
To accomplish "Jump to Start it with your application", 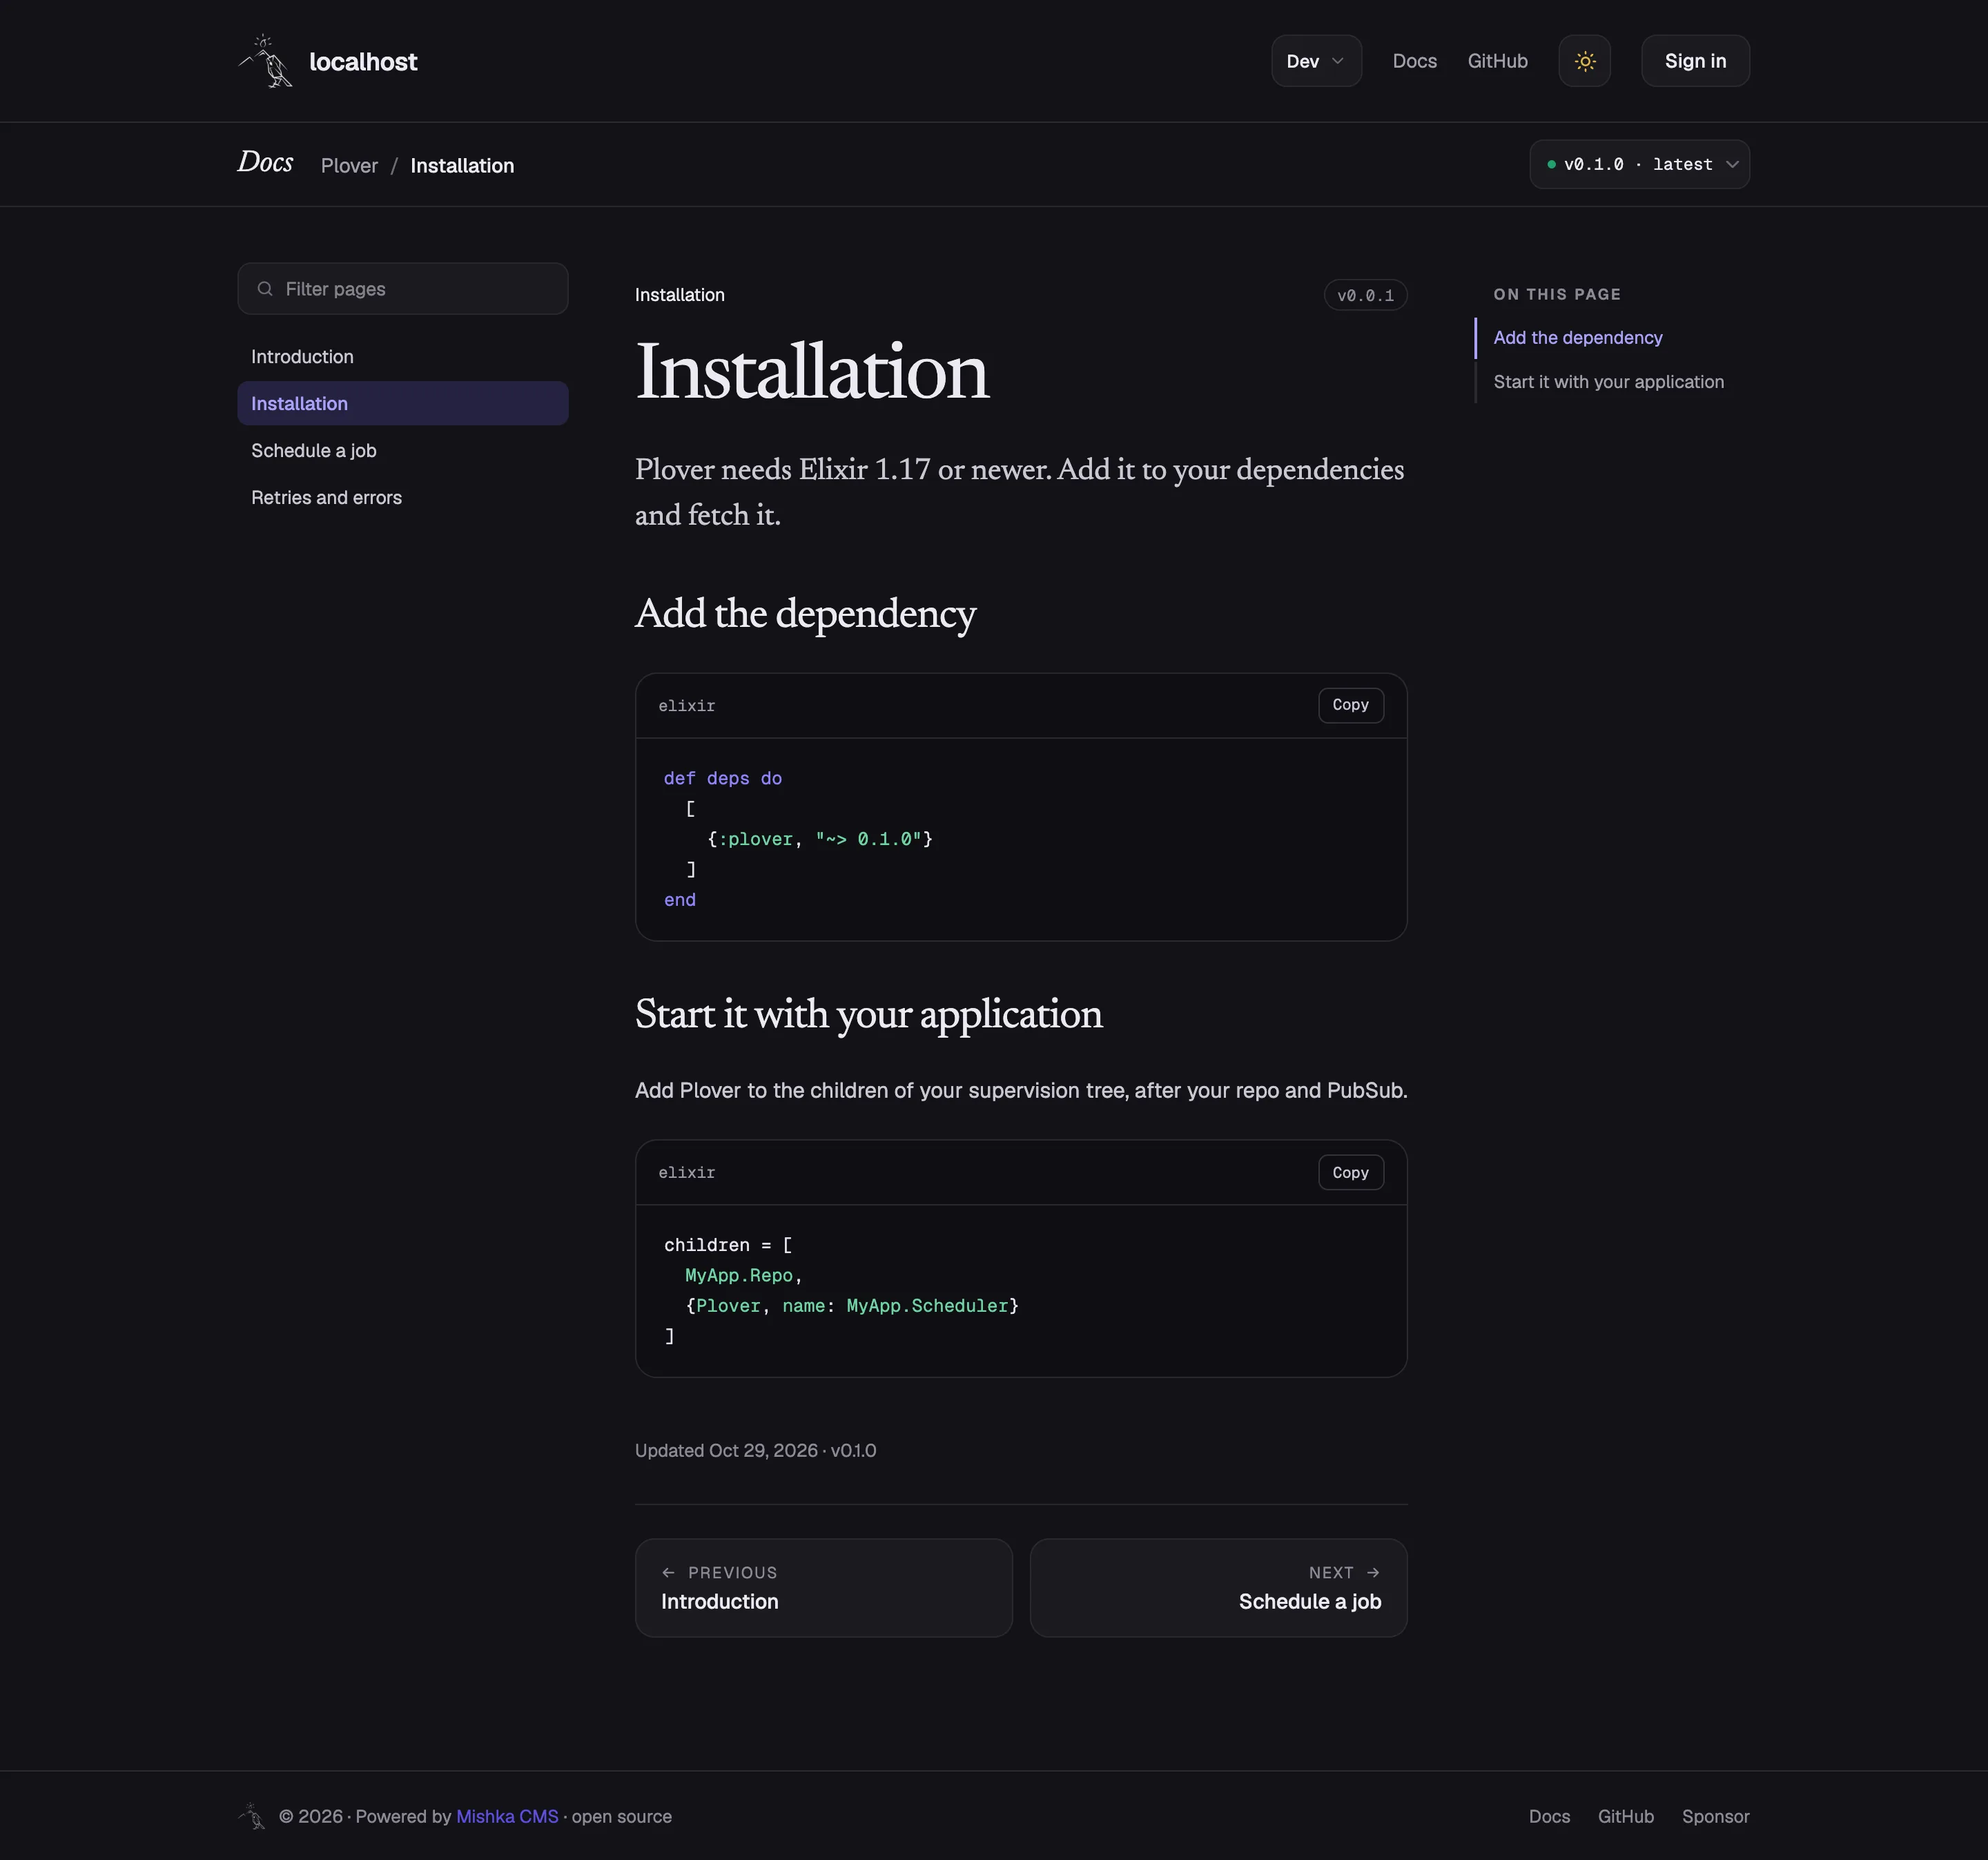I will tap(1608, 382).
